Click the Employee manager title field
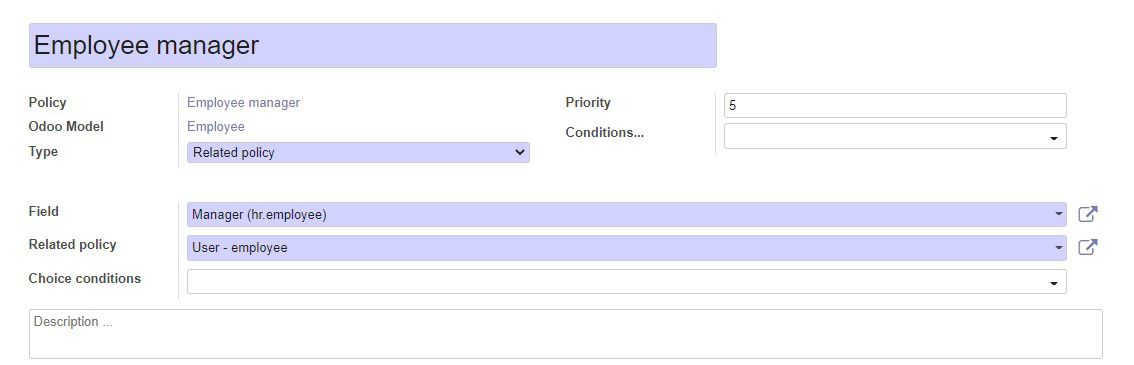 tap(372, 46)
